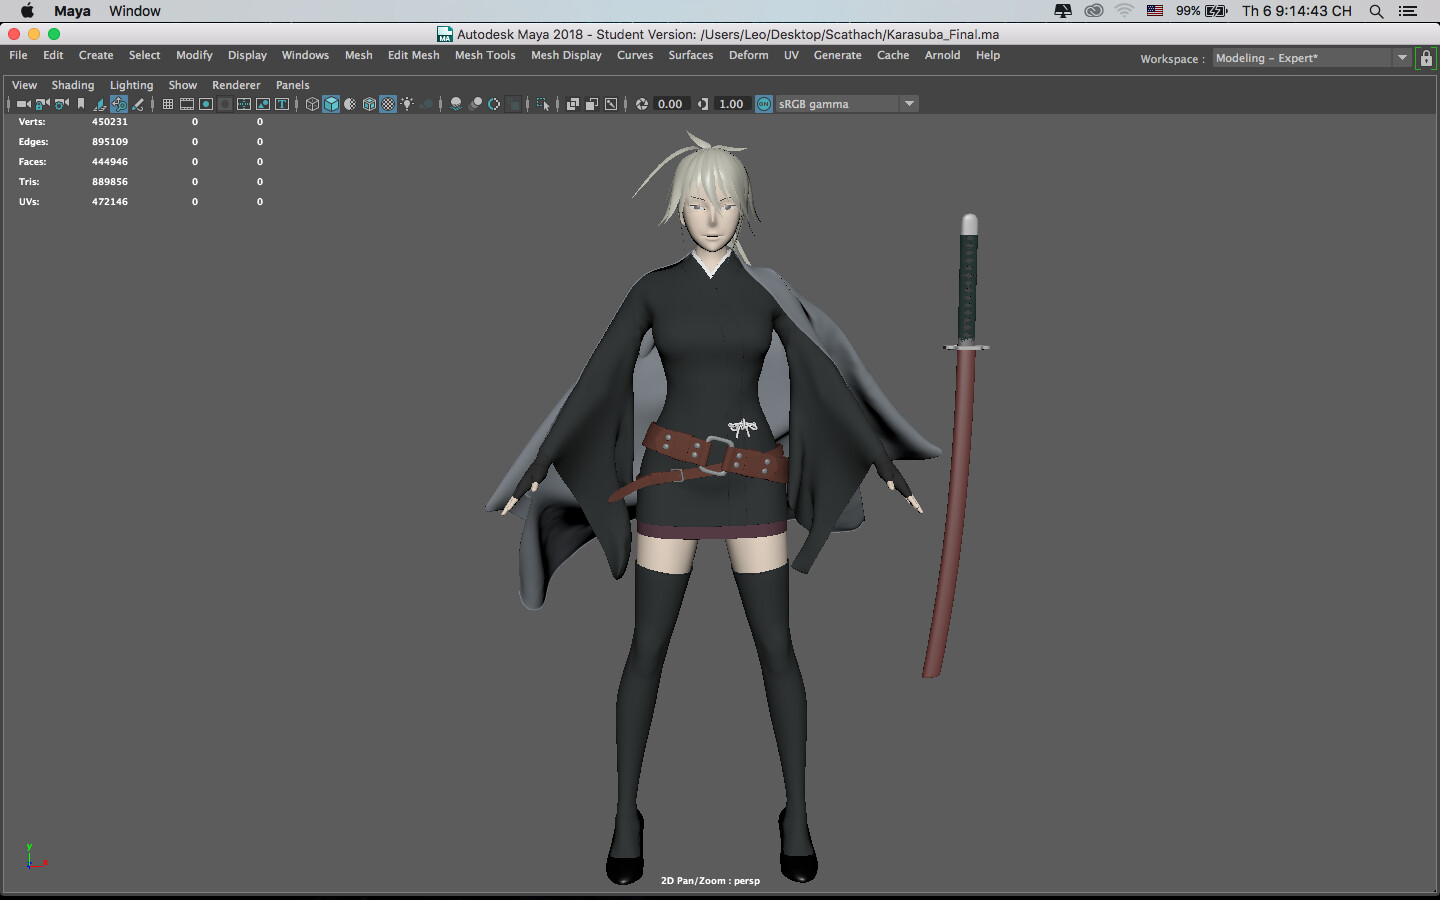This screenshot has height=900, width=1440.
Task: Click the multisample anti-aliasing icon
Action: [494, 104]
